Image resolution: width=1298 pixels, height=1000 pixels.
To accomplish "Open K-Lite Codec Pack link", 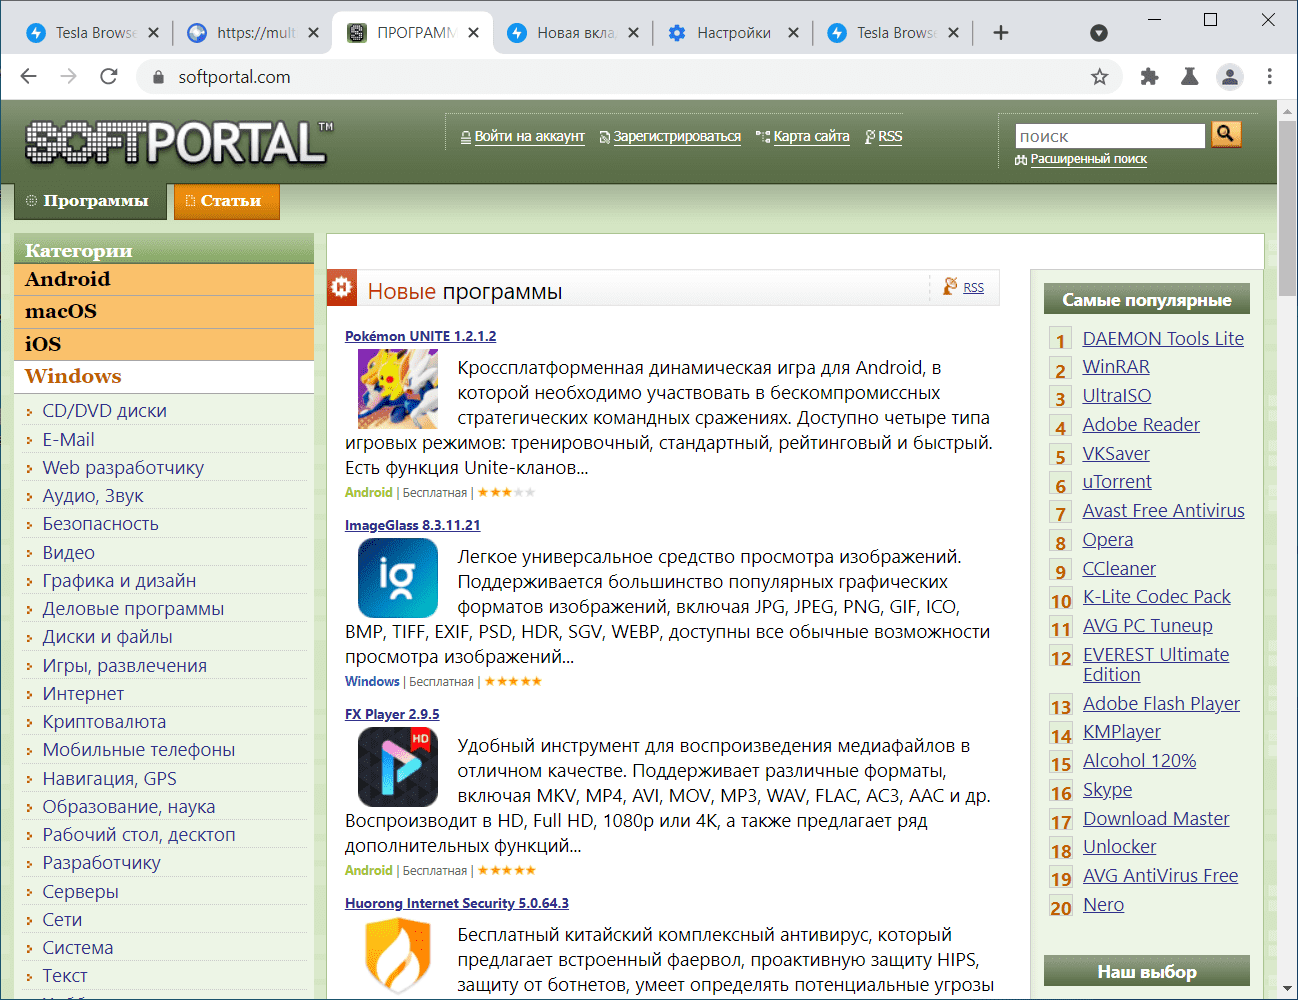I will pos(1157,597).
